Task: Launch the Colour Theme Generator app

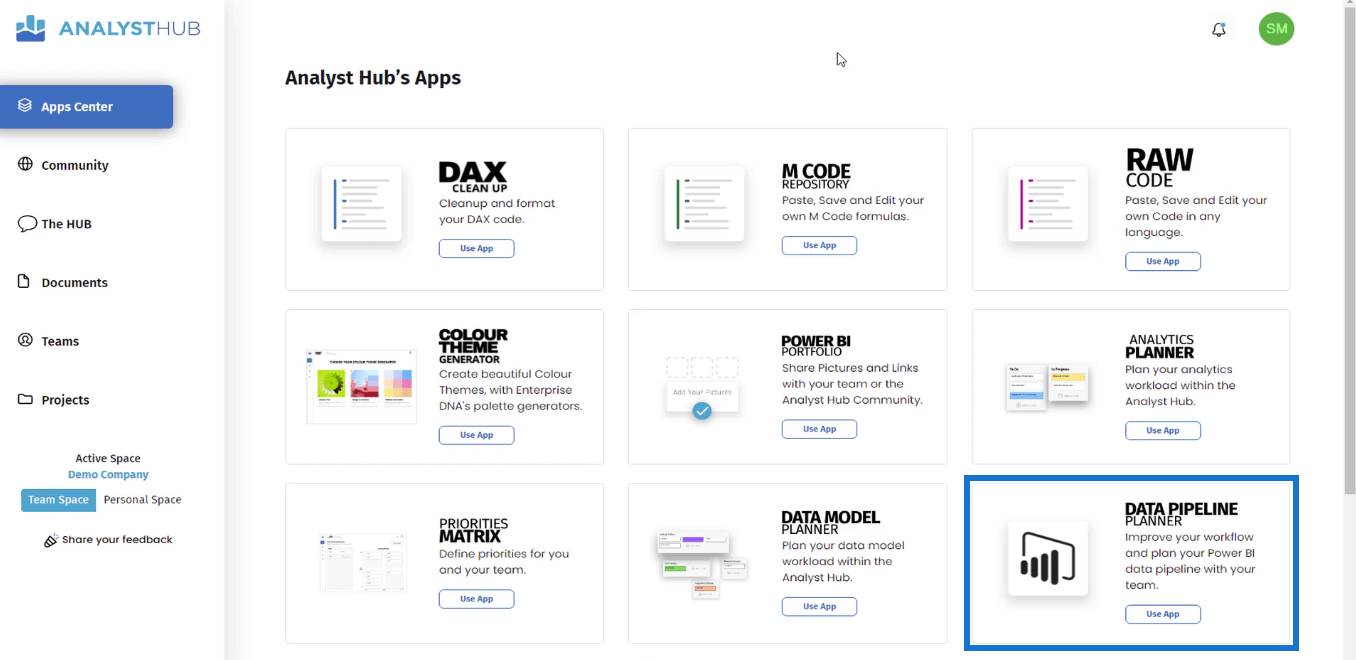Action: [x=476, y=435]
